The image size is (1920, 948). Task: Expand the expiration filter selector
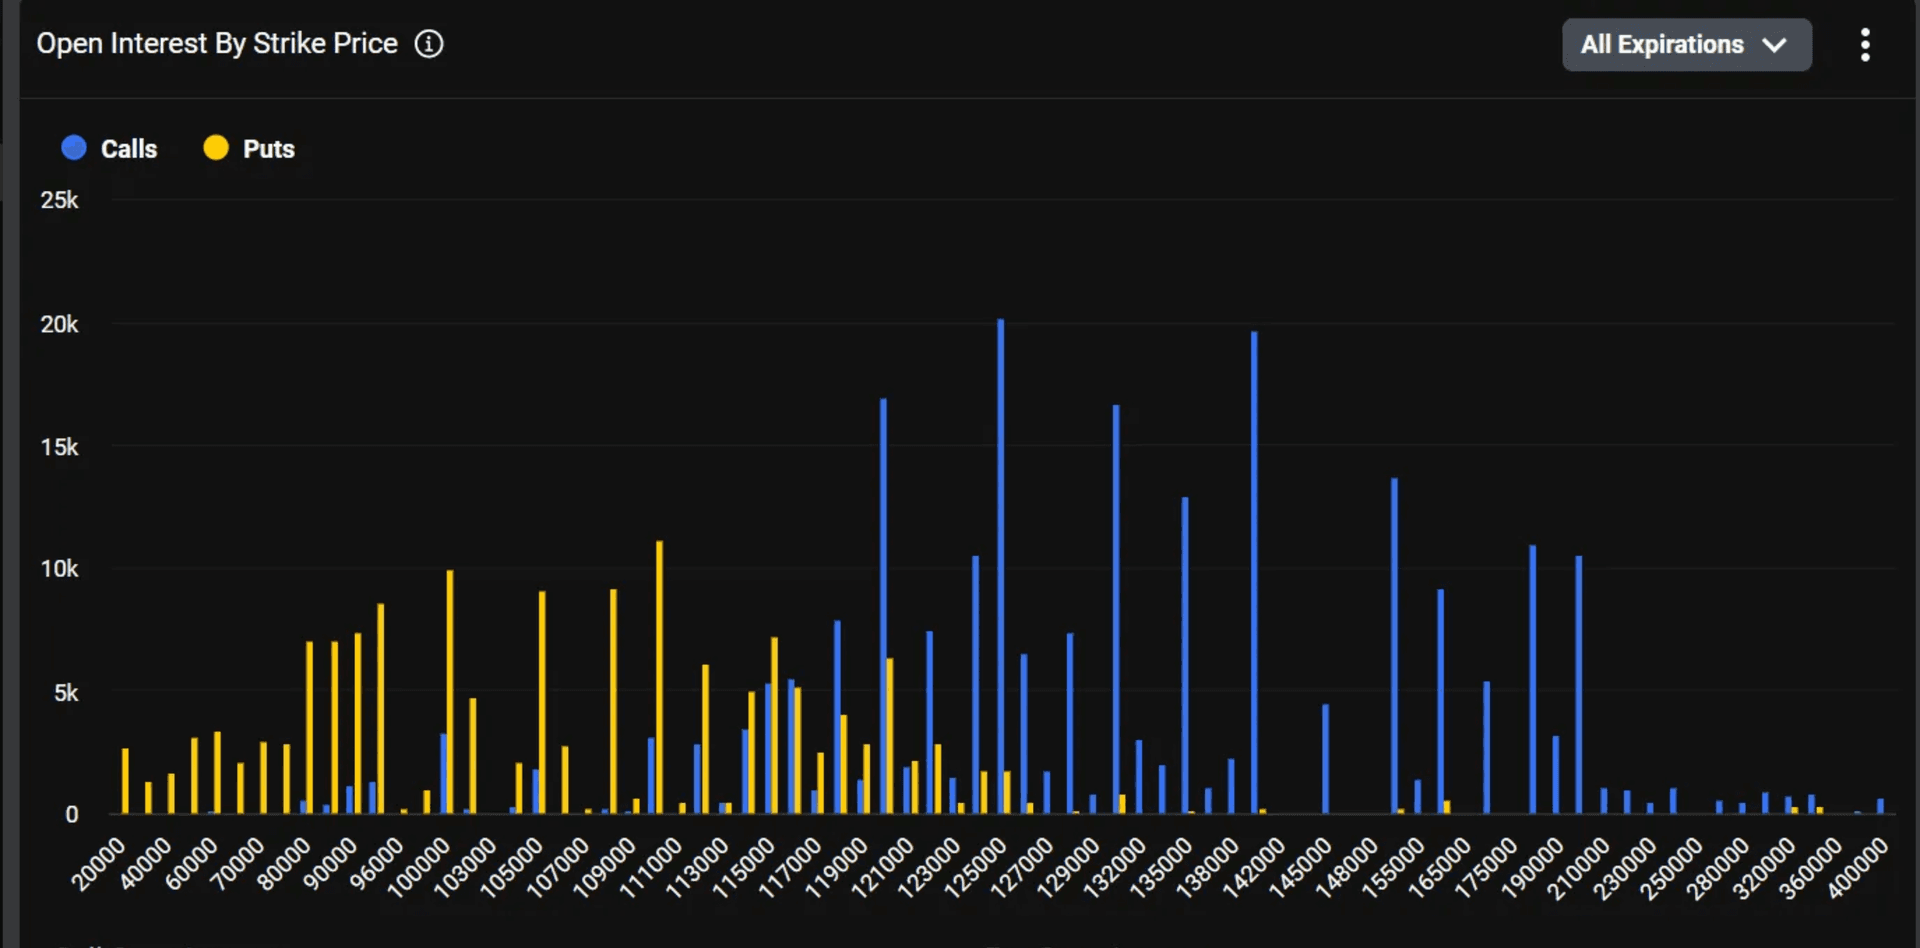coord(1686,45)
